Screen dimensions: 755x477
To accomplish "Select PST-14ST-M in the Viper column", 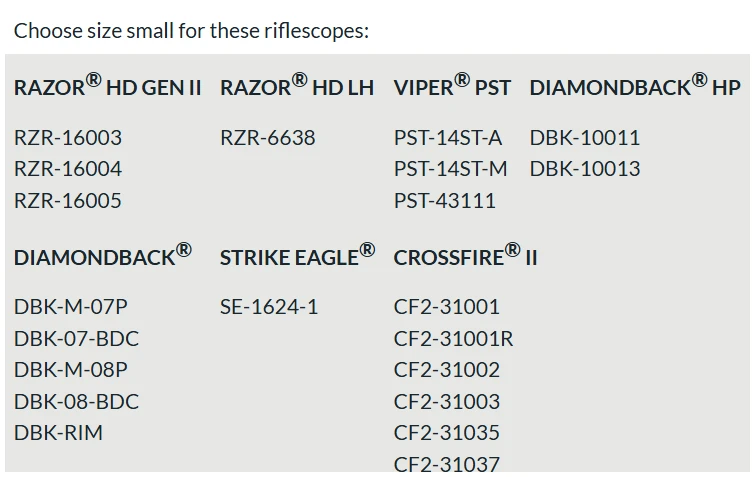I will [450, 168].
